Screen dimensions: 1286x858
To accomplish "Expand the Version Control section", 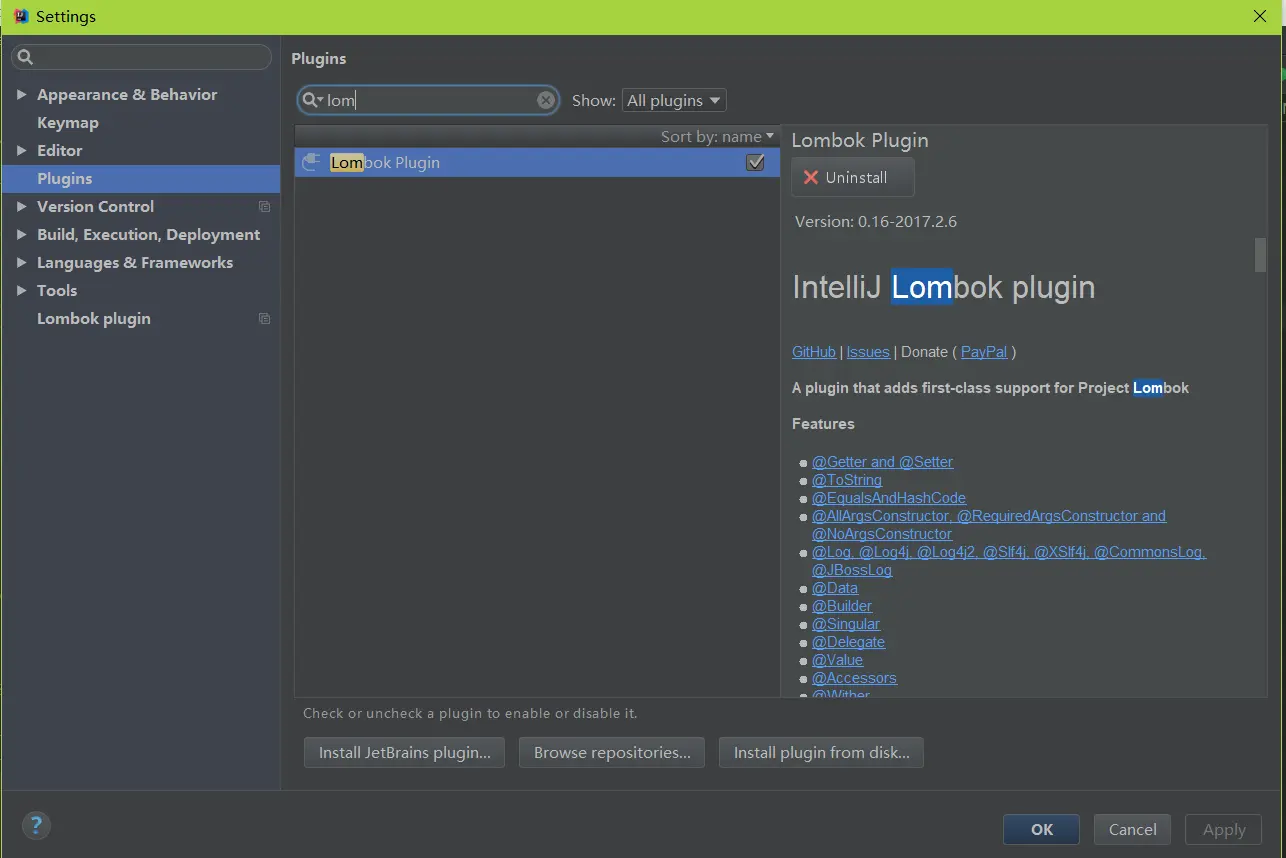I will (21, 206).
